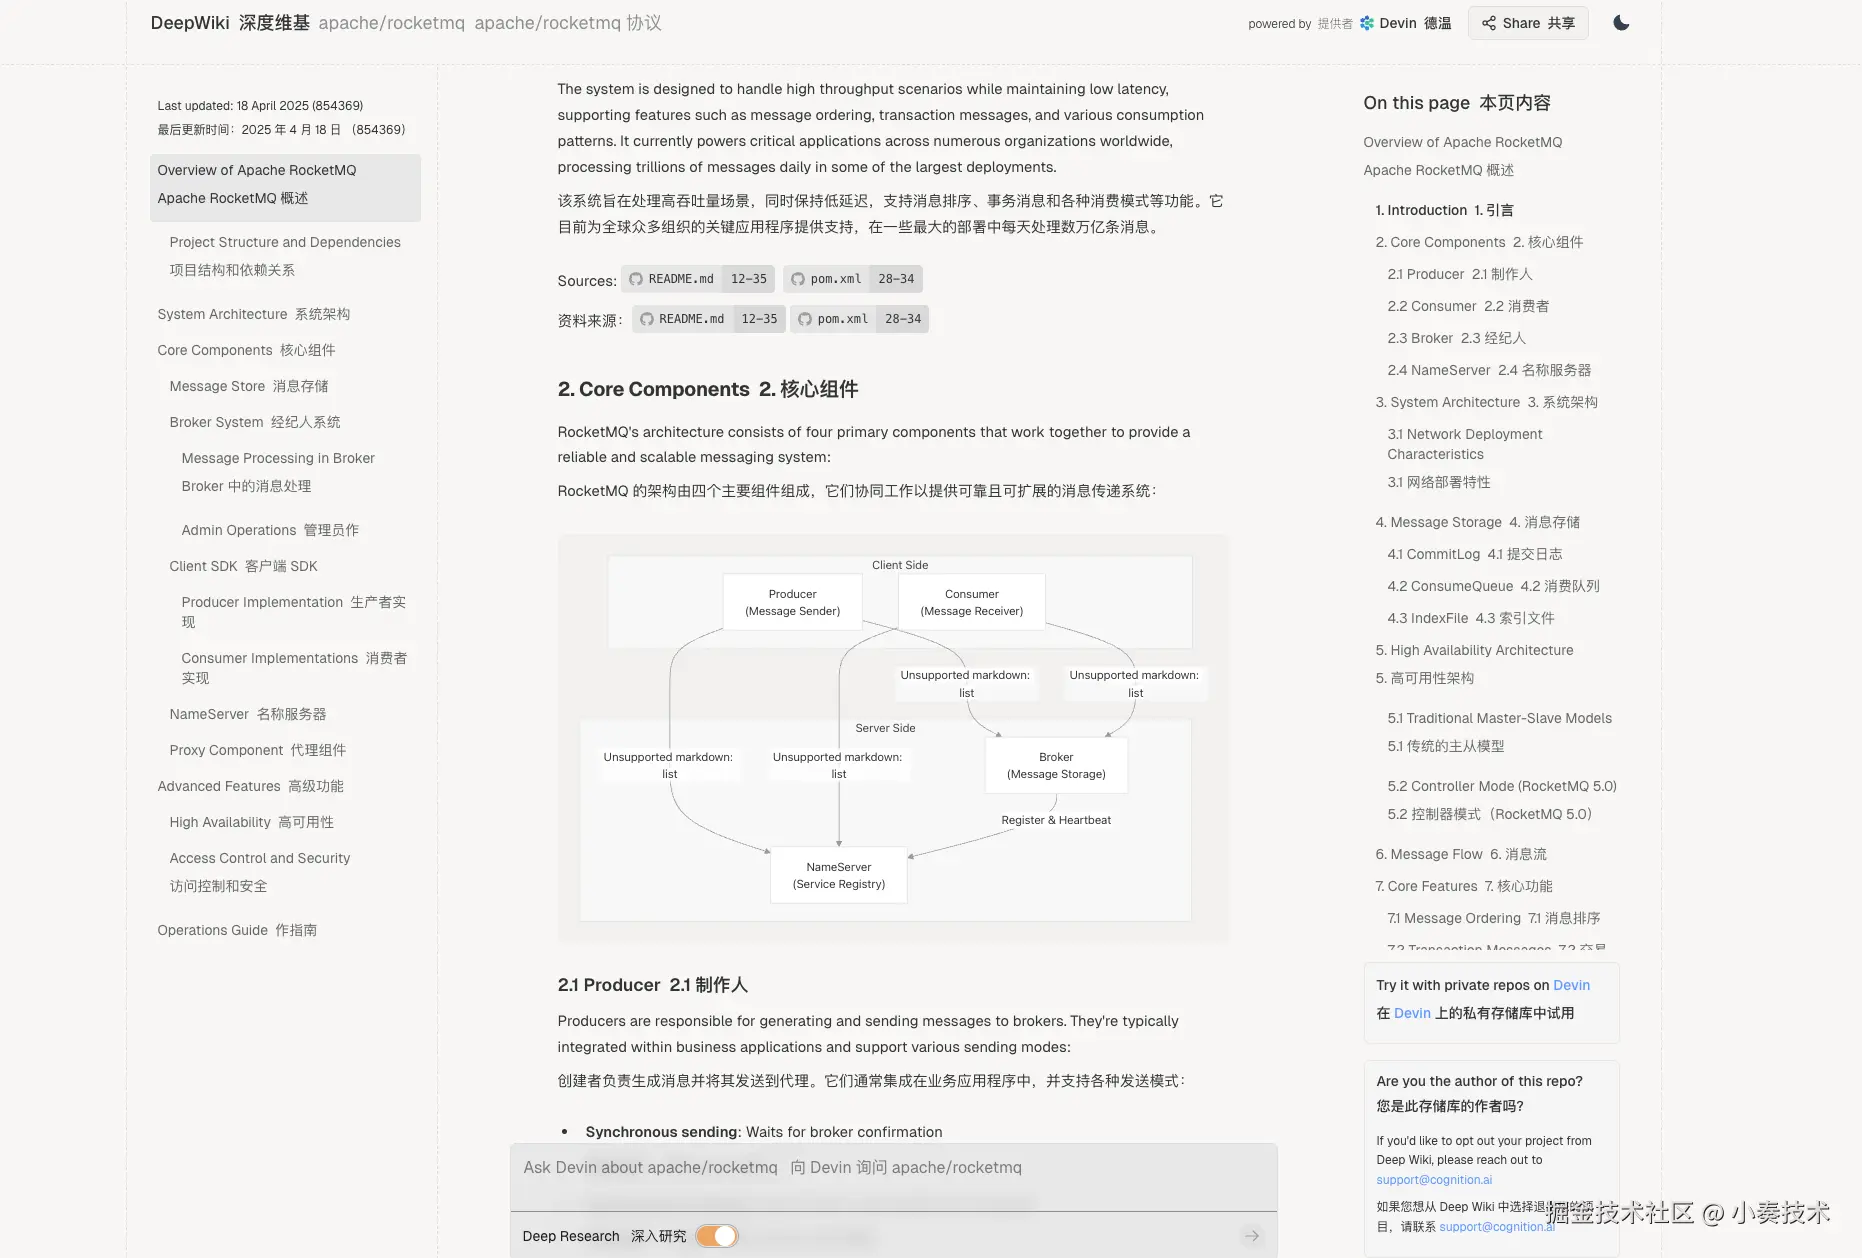Jump to 2.3 Broker in page outline

(x=1456, y=338)
